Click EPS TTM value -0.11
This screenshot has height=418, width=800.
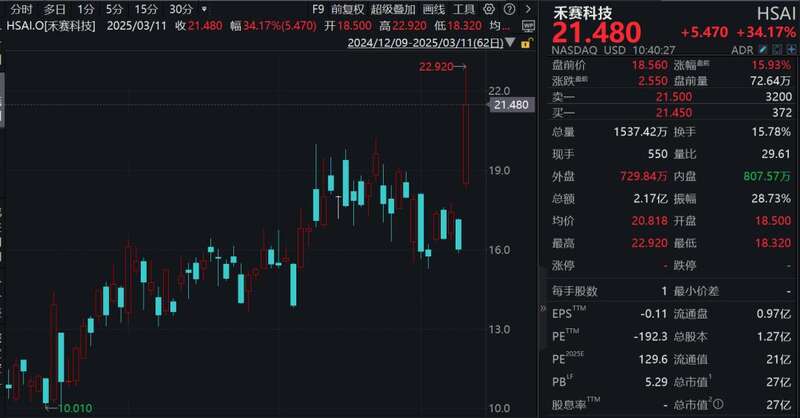654,314
